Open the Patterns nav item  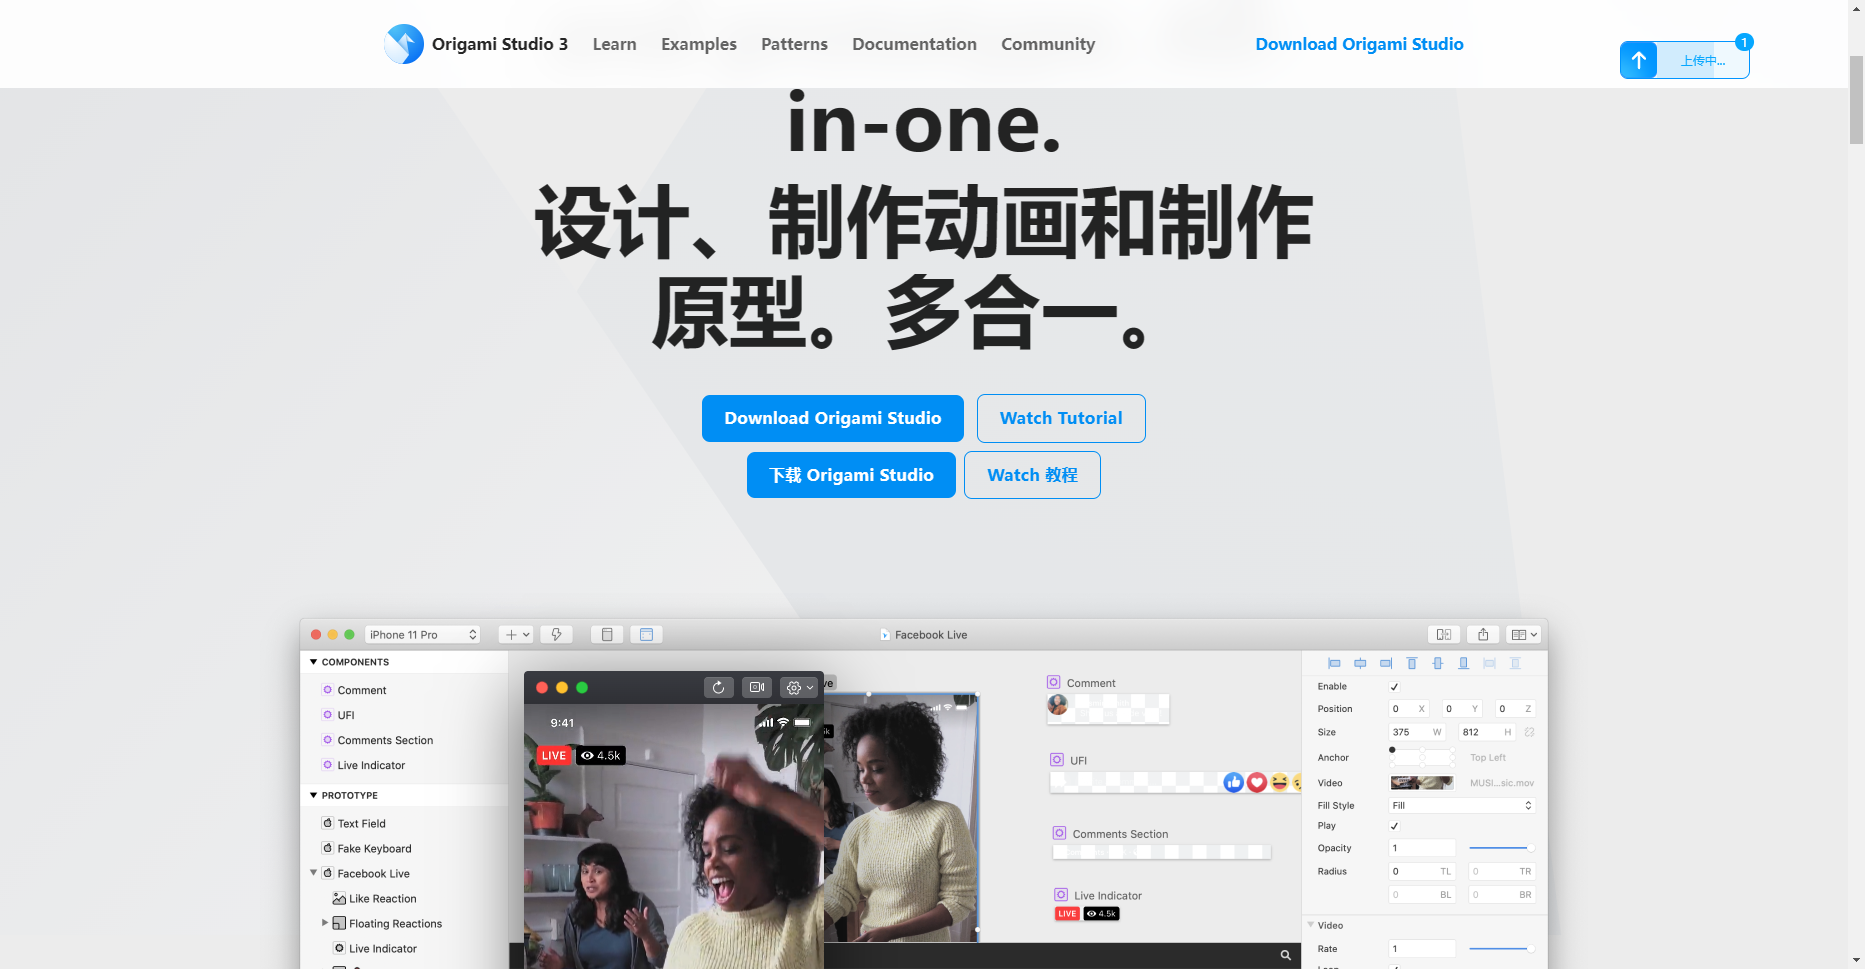coord(794,44)
